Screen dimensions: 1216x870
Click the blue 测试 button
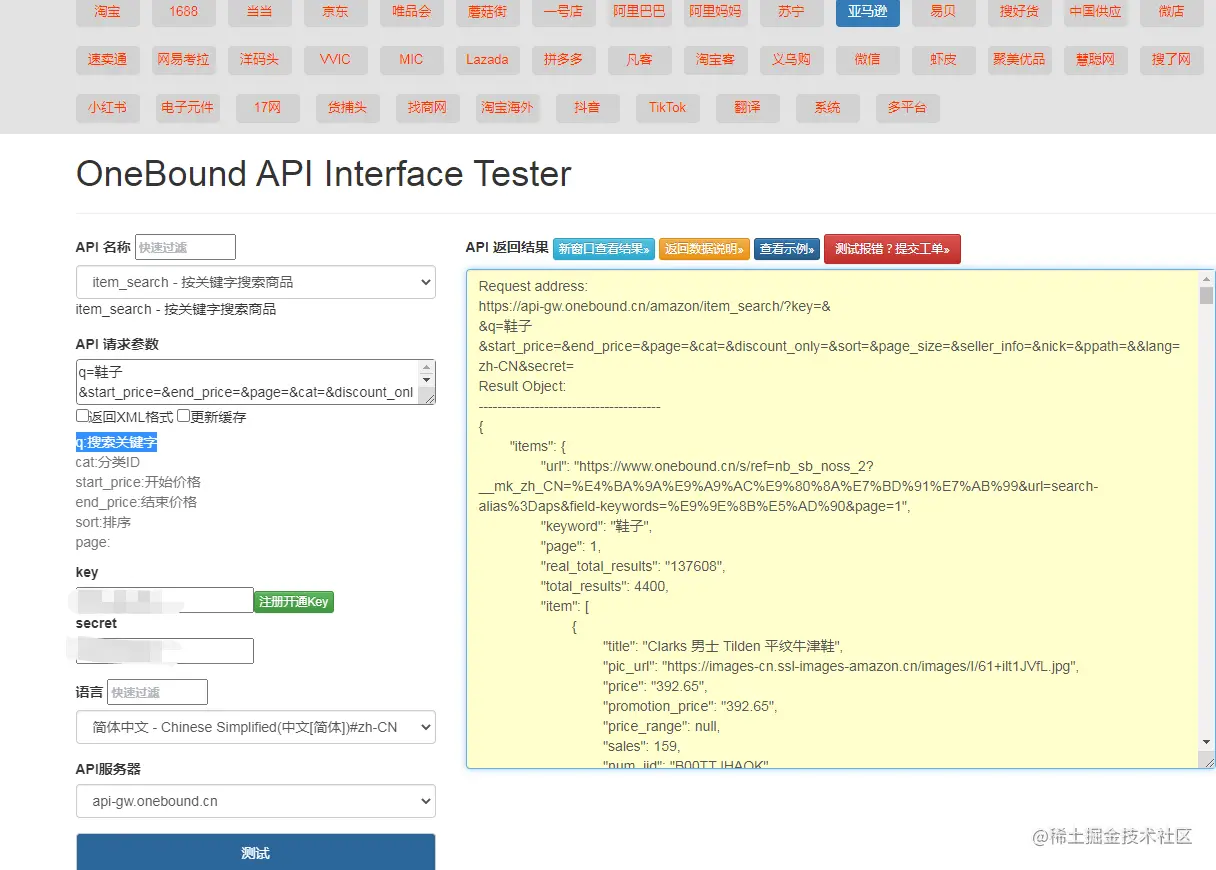[x=255, y=853]
